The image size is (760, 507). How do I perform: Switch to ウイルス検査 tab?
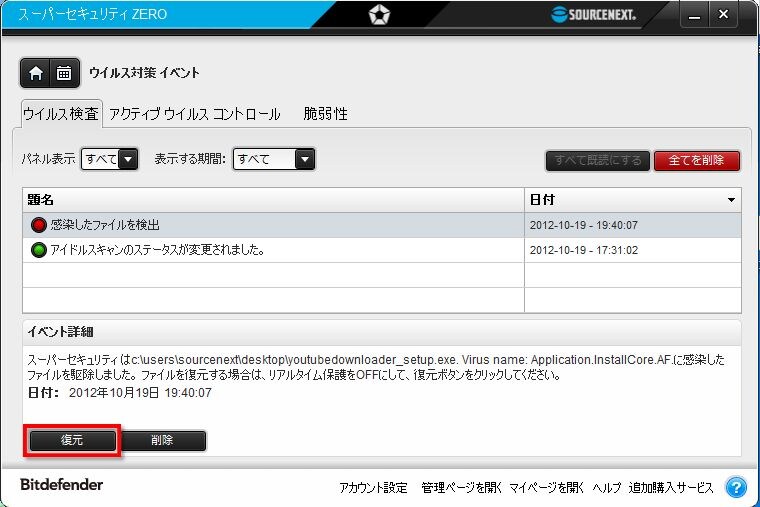tap(61, 114)
